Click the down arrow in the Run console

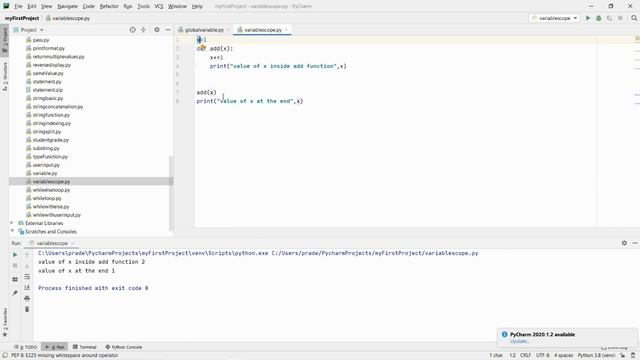(27, 265)
